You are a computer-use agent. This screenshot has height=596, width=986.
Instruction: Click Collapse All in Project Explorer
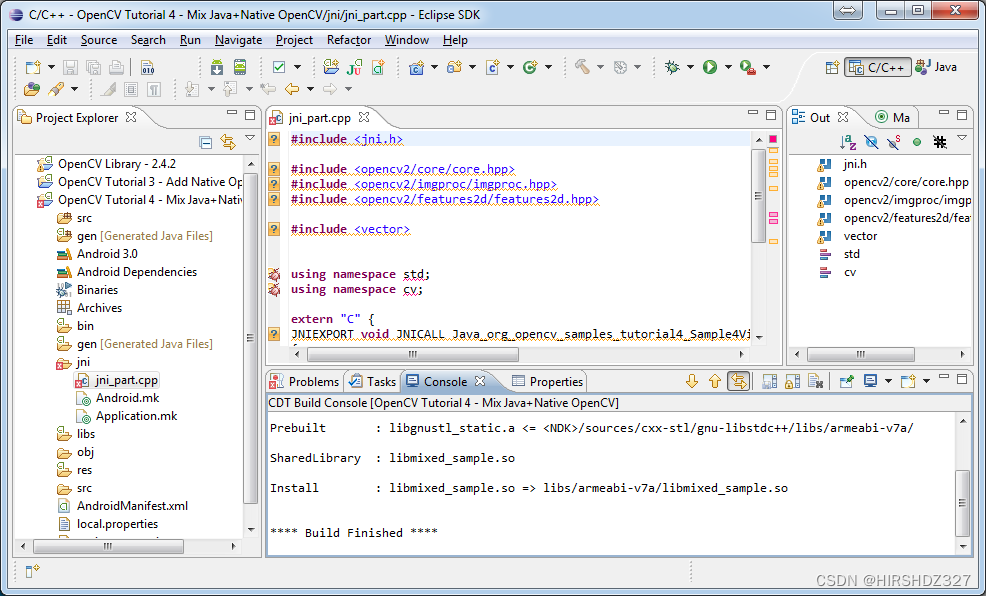pos(206,143)
